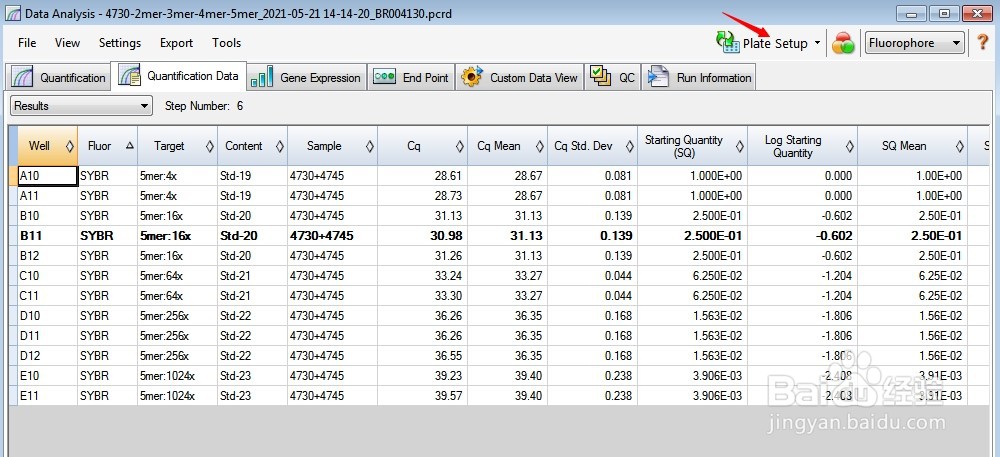Click the colored circles display icon
This screenshot has height=457, width=1000.
click(843, 43)
